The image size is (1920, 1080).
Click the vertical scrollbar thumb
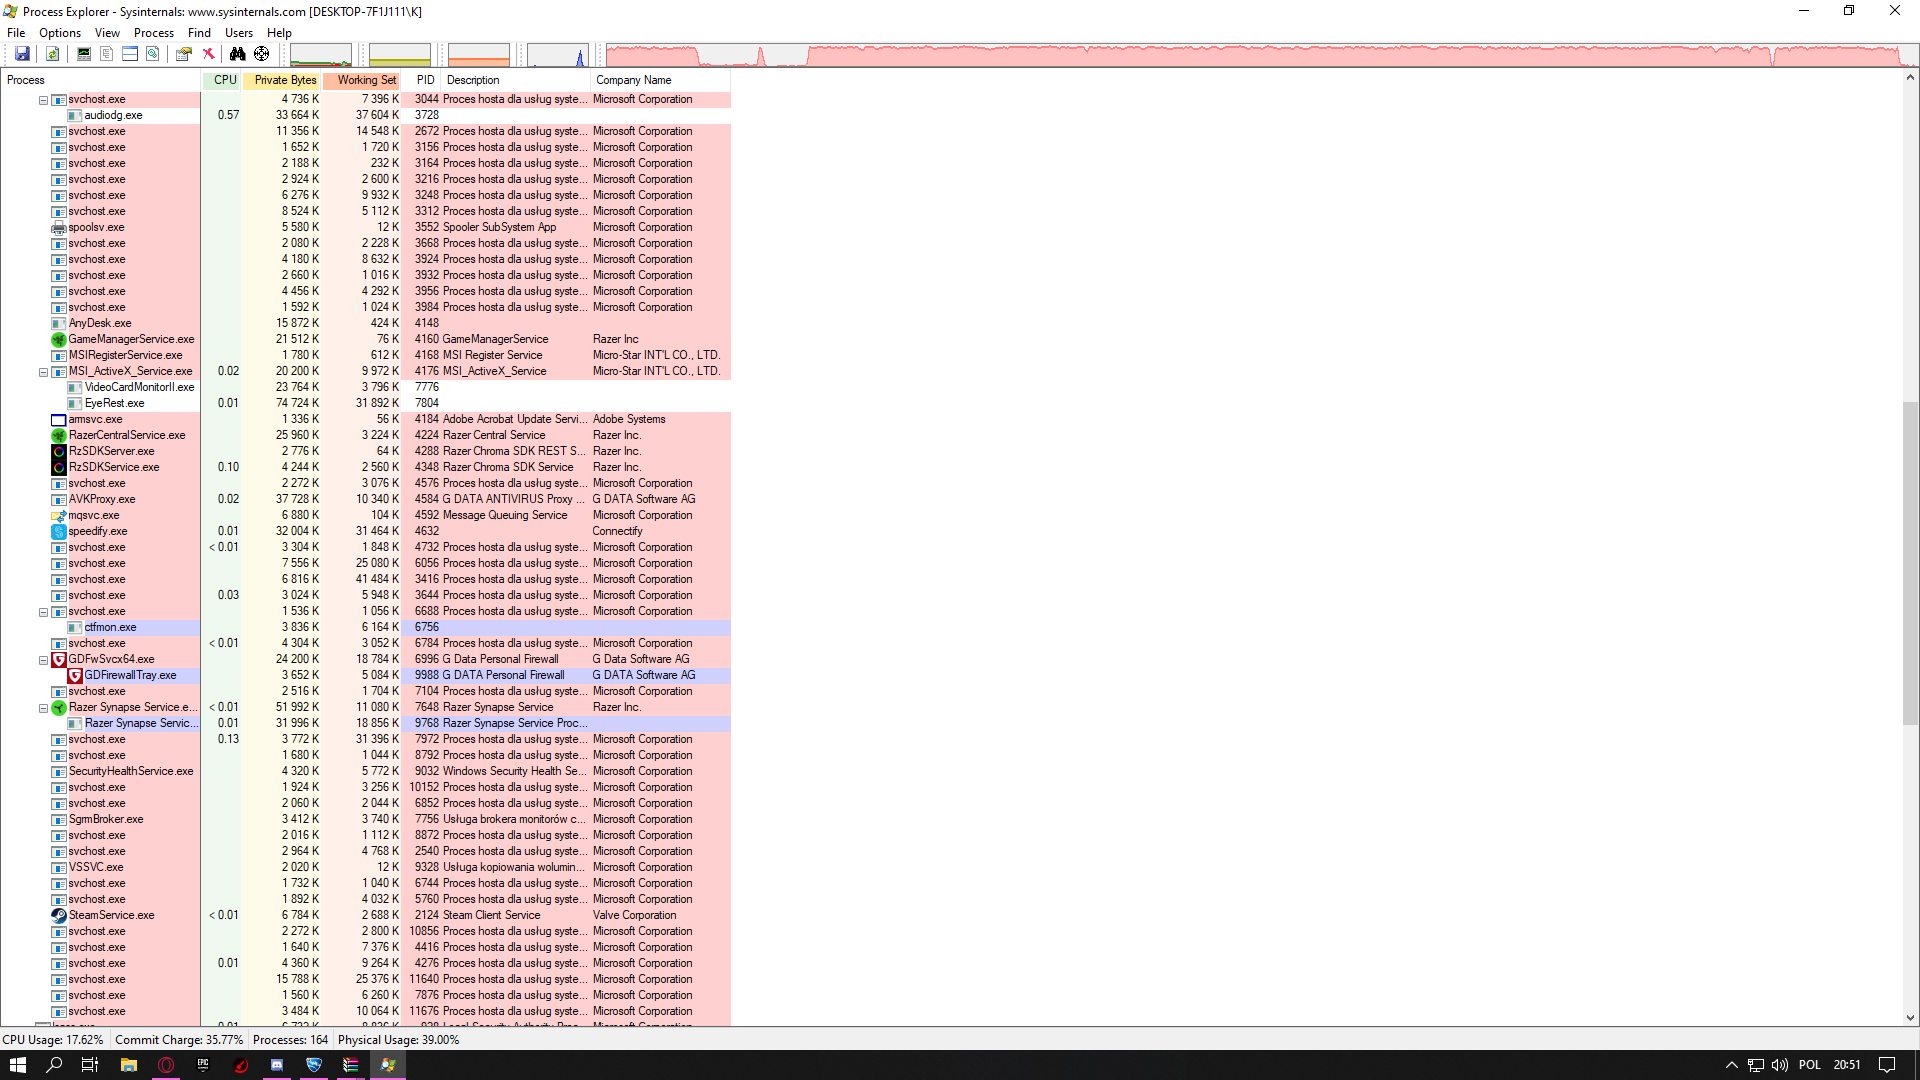[1910, 563]
